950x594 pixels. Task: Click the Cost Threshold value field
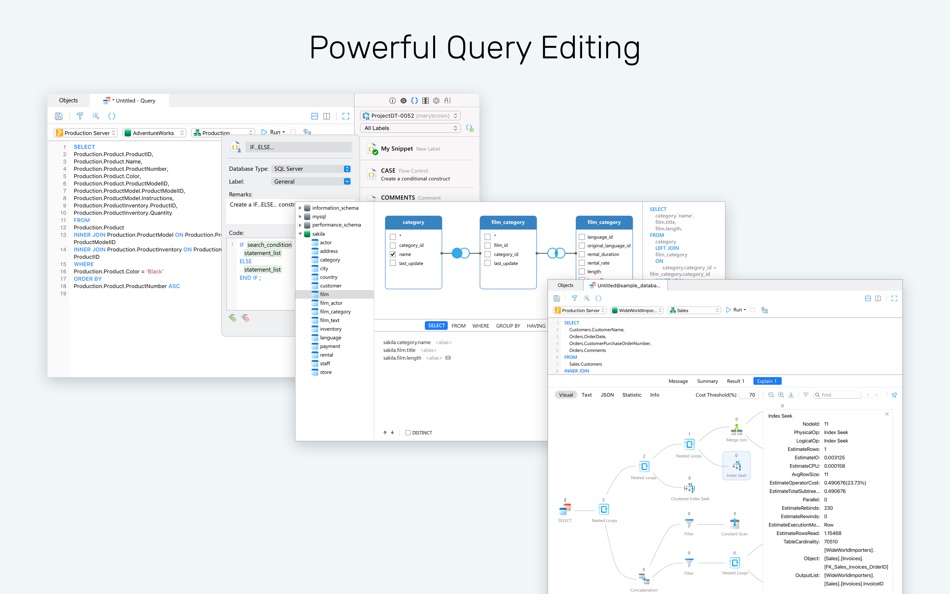(x=749, y=395)
